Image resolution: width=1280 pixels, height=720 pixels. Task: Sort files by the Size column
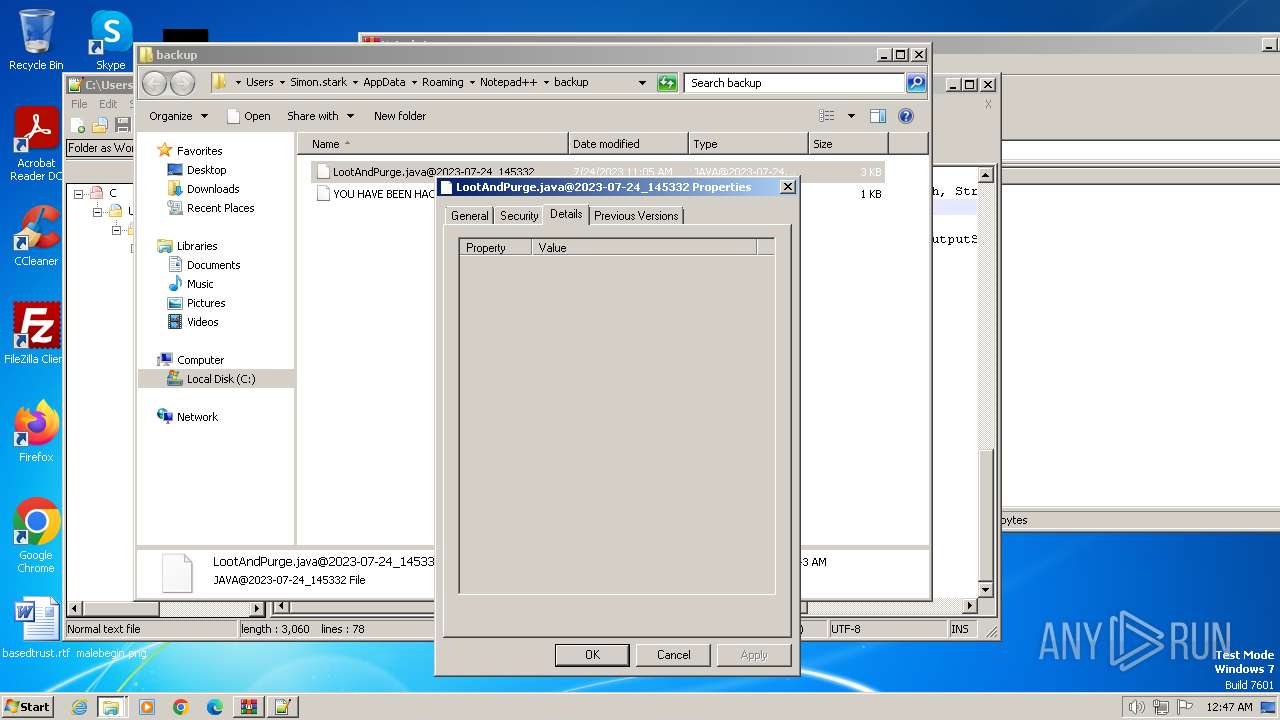[x=848, y=144]
